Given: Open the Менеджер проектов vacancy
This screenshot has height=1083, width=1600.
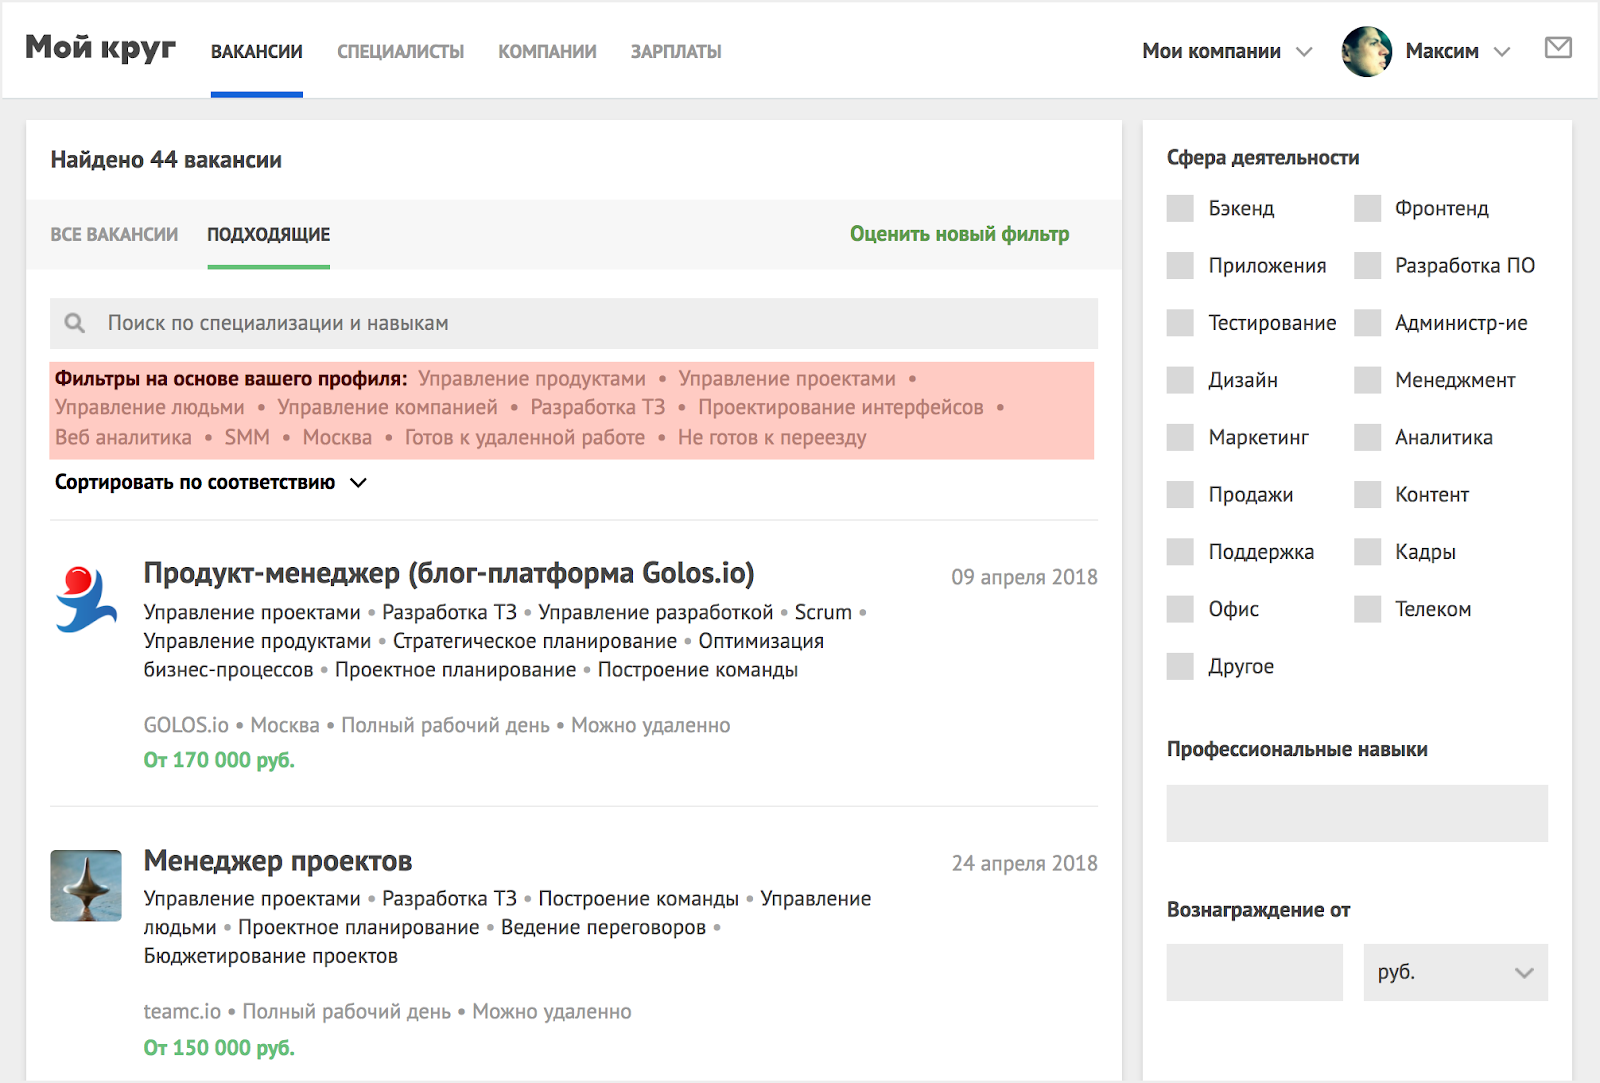Looking at the screenshot, I should 278,861.
